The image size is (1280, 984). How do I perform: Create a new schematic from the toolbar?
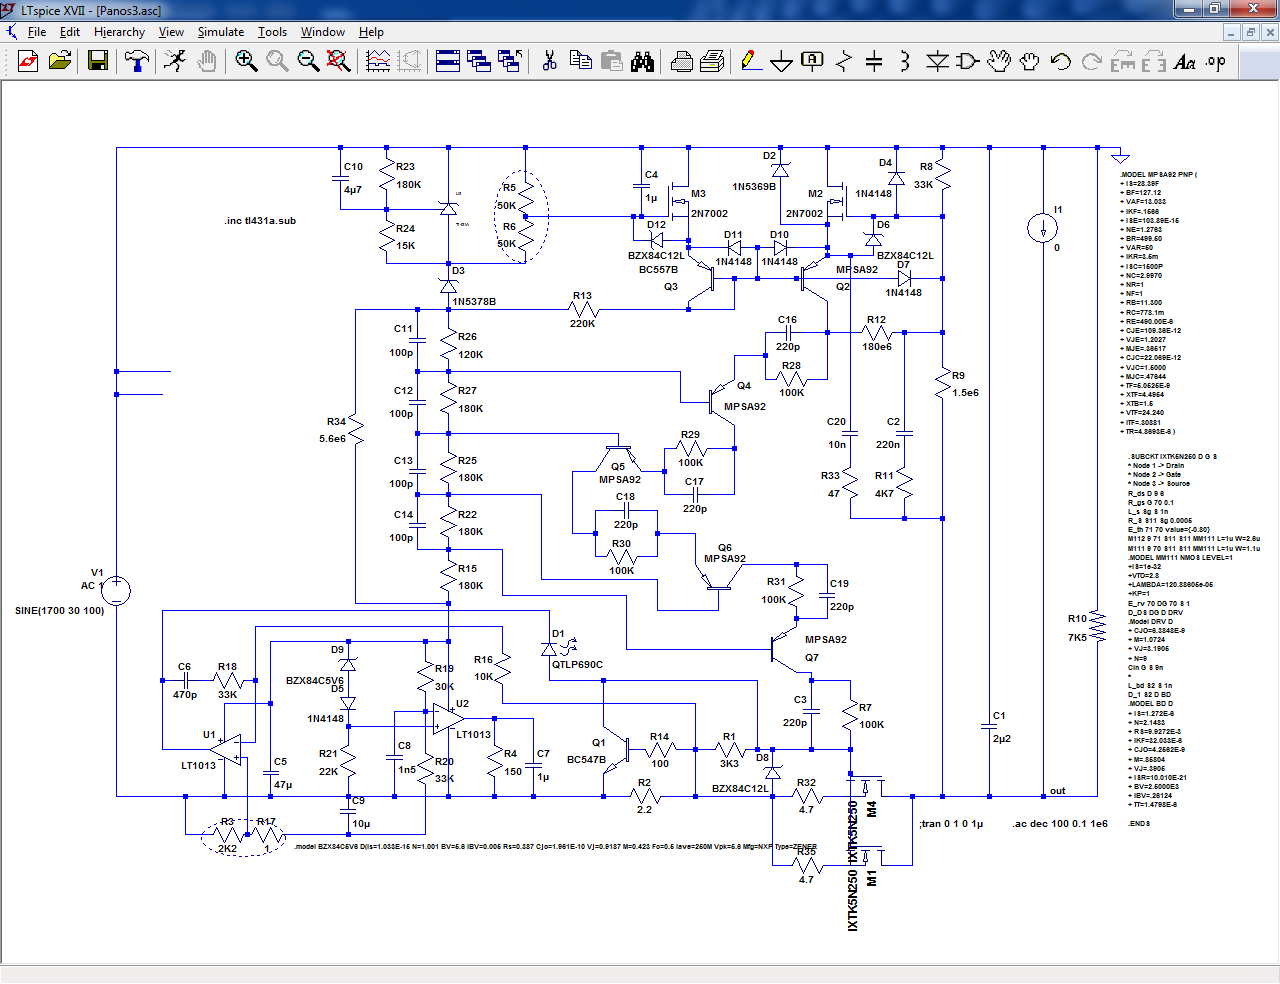point(28,62)
